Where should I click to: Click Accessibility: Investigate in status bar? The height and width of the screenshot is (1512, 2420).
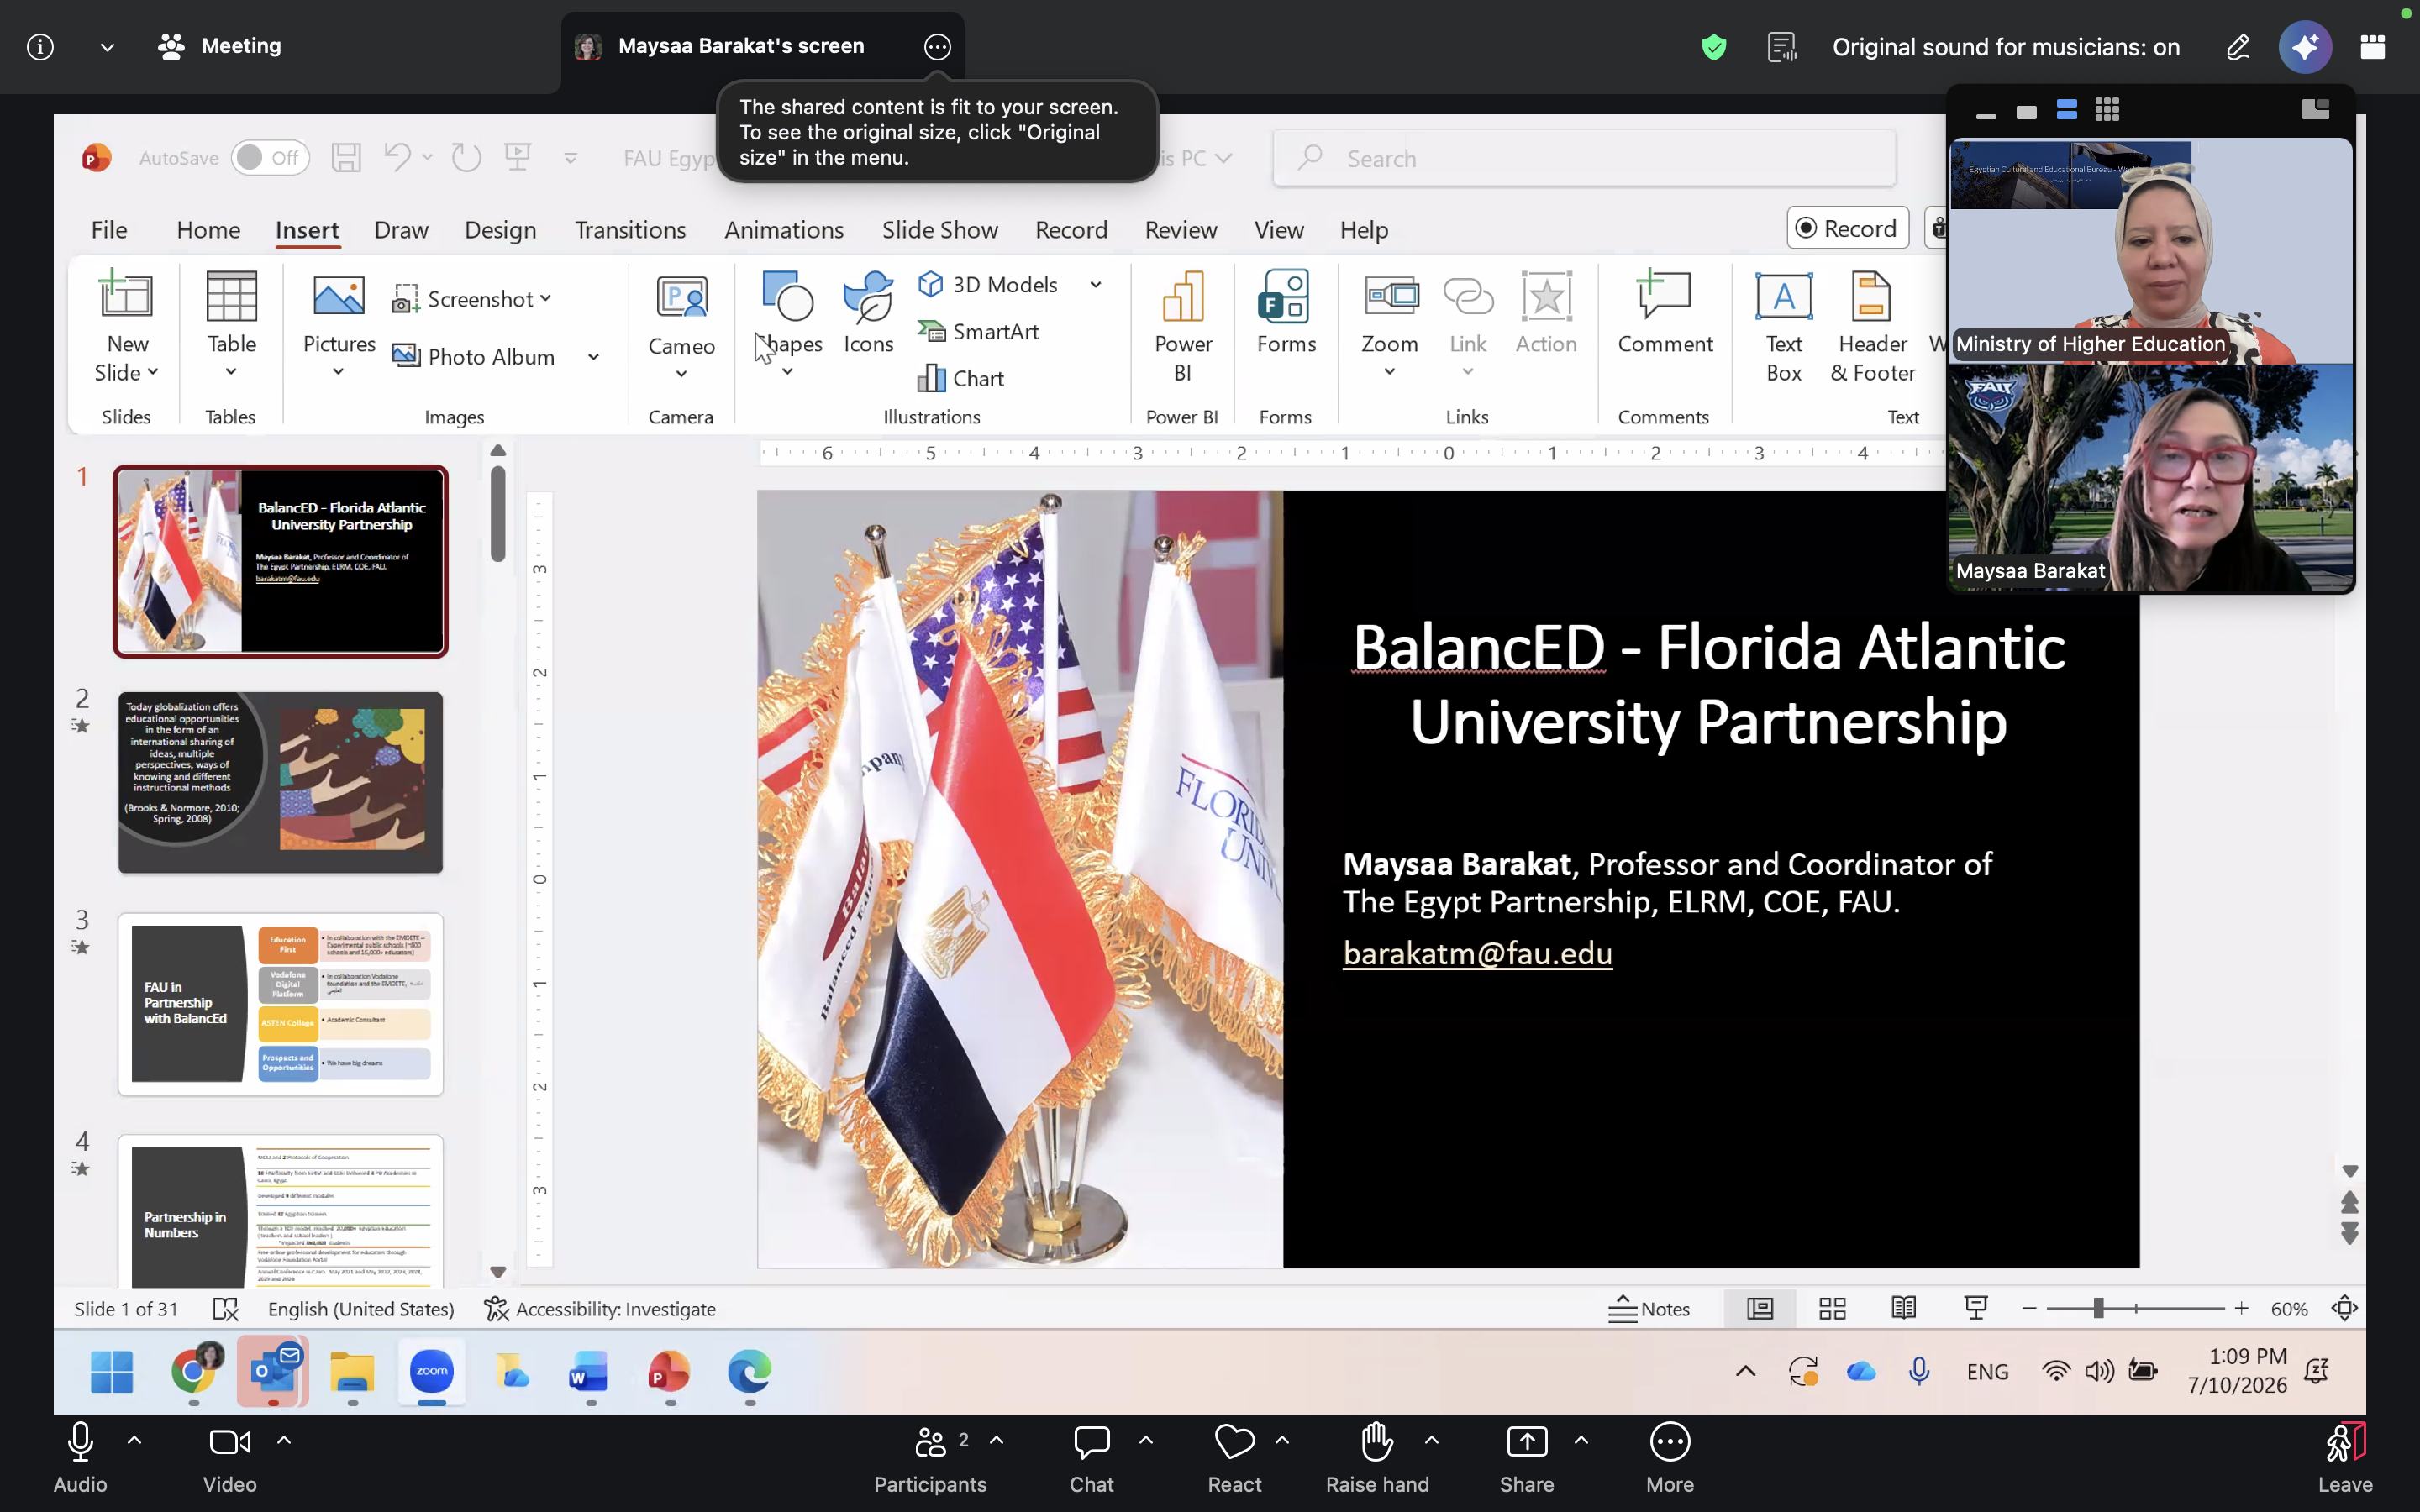click(x=600, y=1309)
